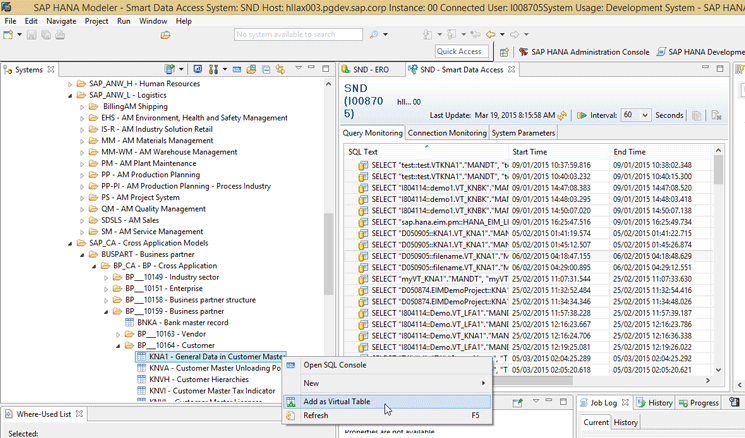
Task: Open the Add System dropdown arrow
Action: (181, 69)
